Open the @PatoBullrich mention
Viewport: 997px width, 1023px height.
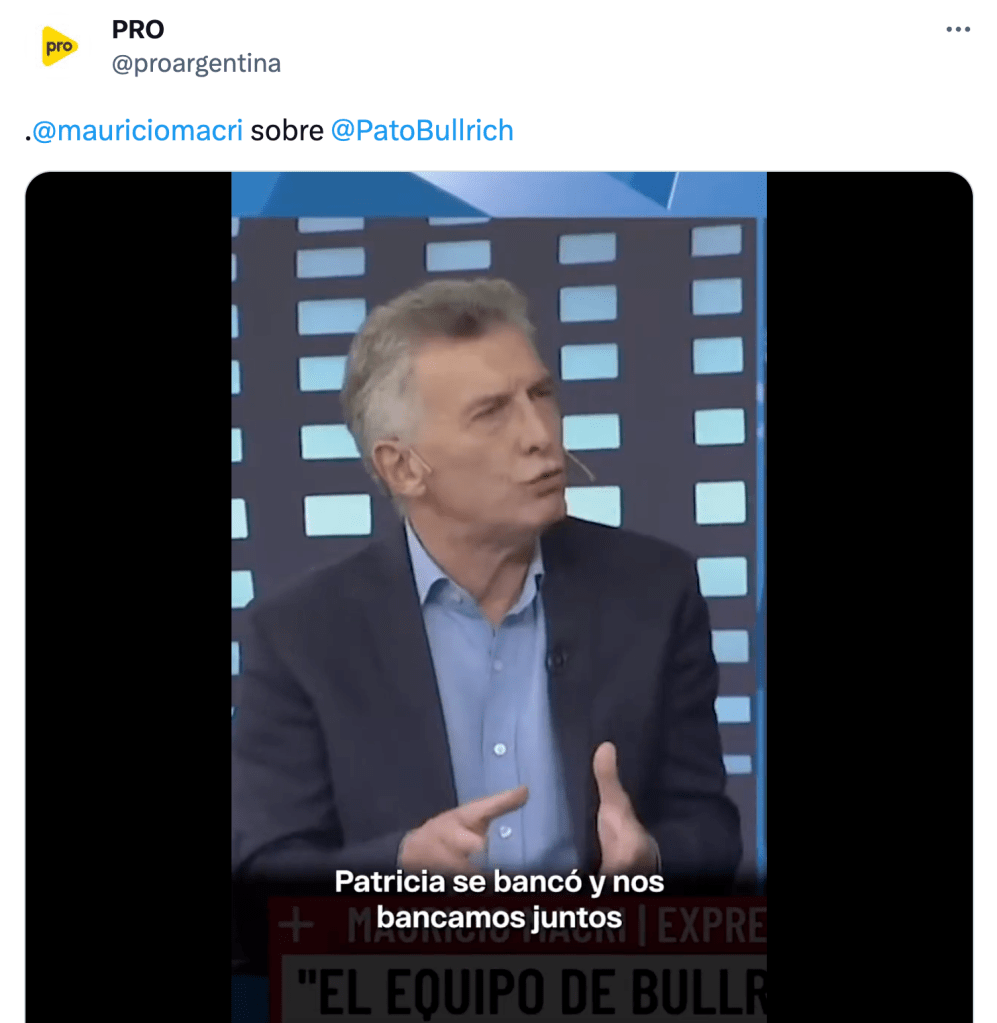(422, 130)
